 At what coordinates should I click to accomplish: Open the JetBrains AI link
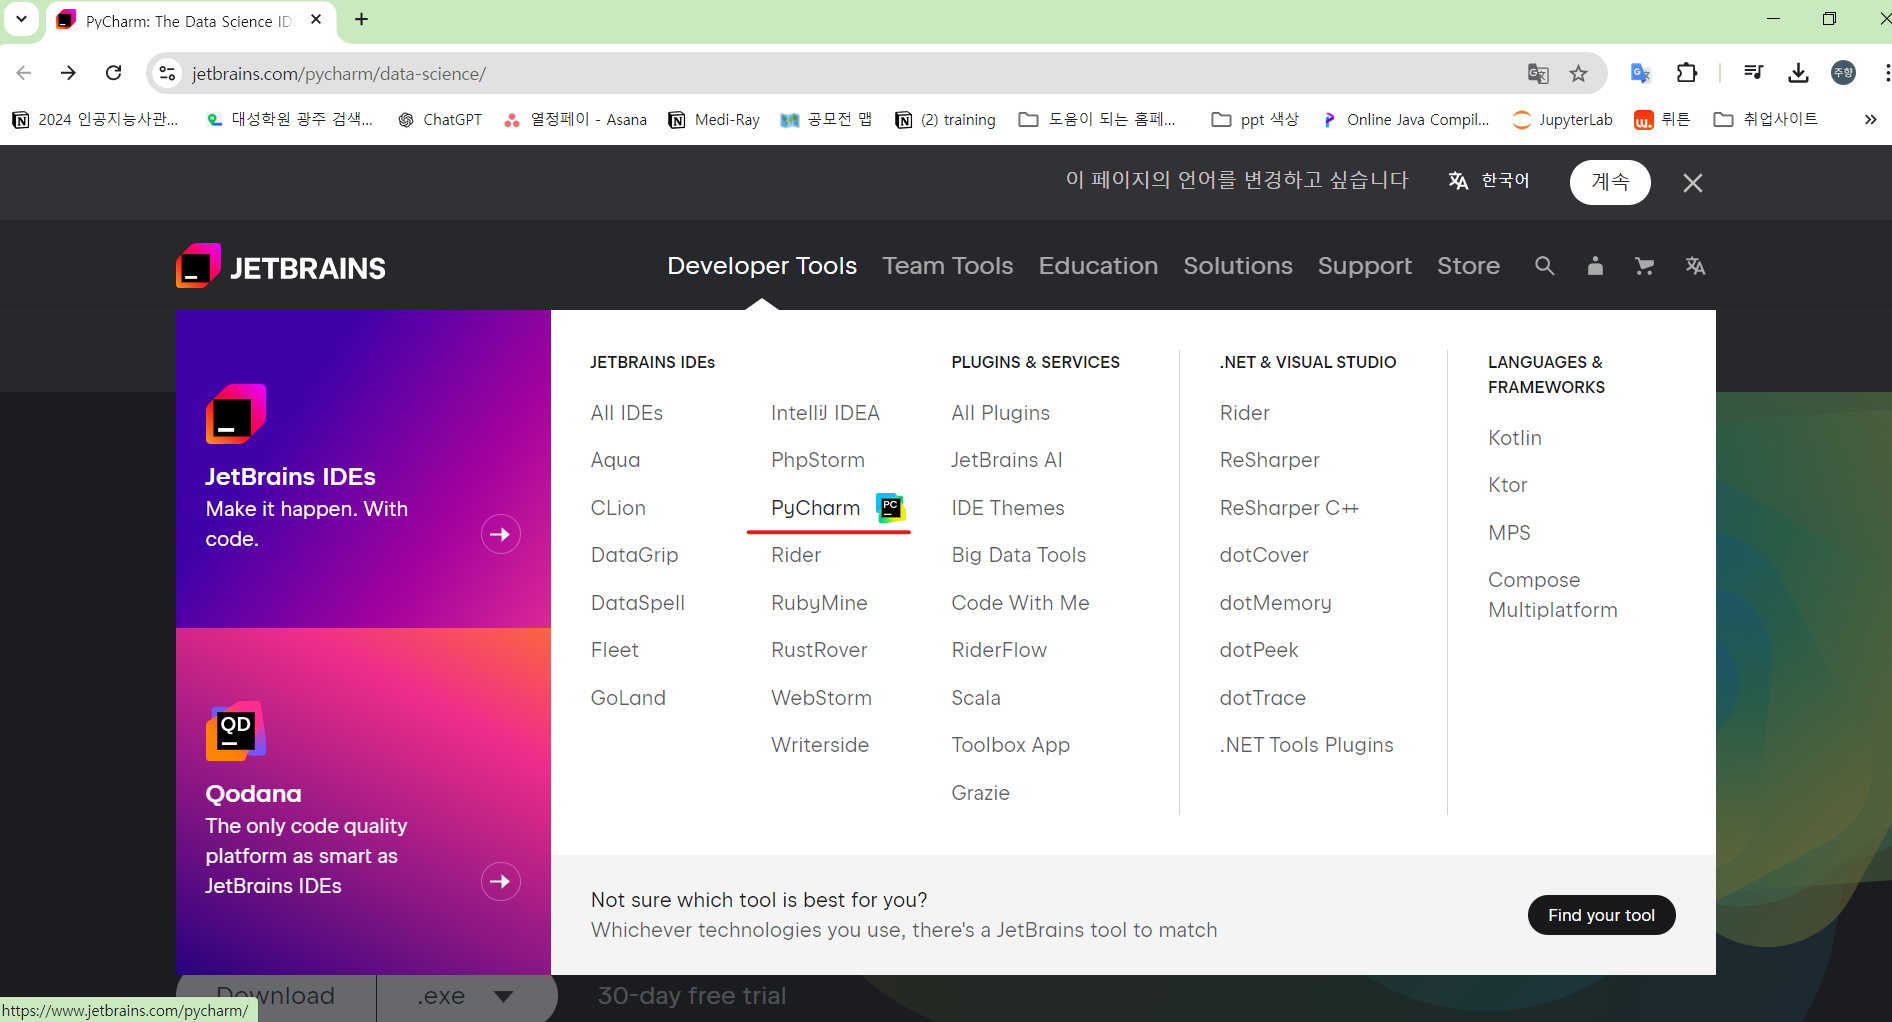[1007, 460]
